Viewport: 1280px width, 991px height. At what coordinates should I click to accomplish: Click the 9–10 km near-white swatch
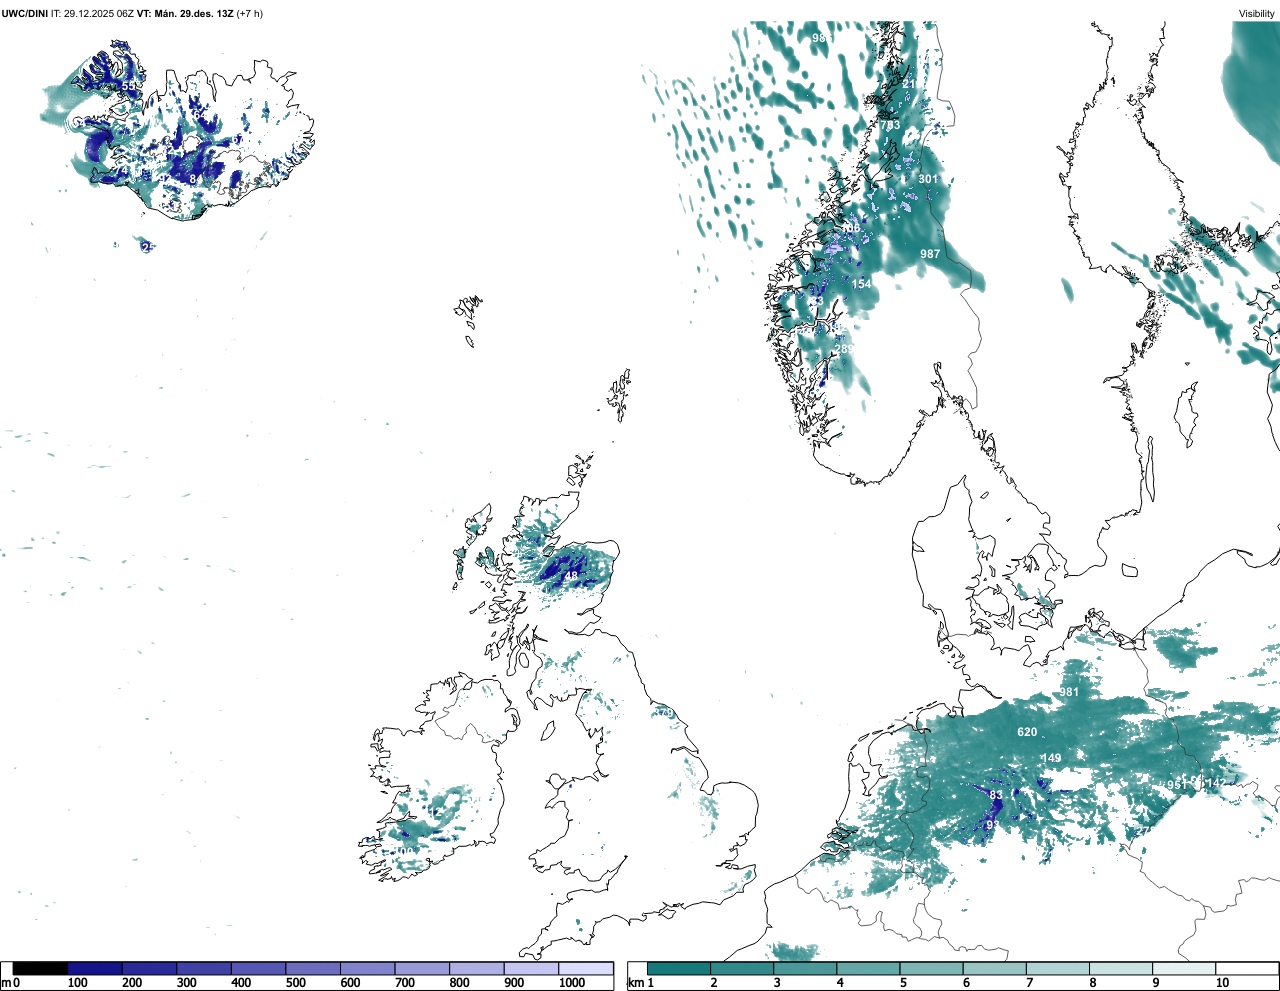(1183, 968)
